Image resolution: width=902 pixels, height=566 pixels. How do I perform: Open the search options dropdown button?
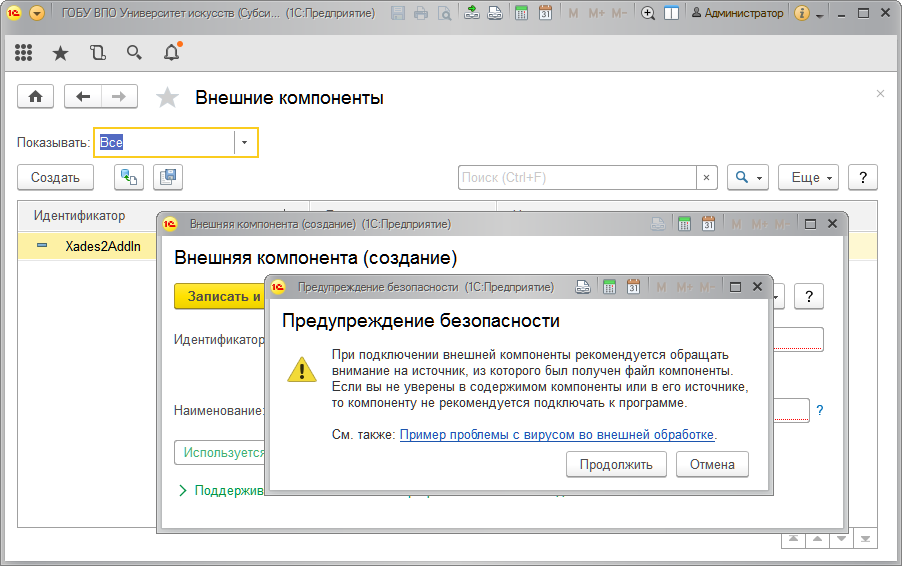[x=748, y=177]
